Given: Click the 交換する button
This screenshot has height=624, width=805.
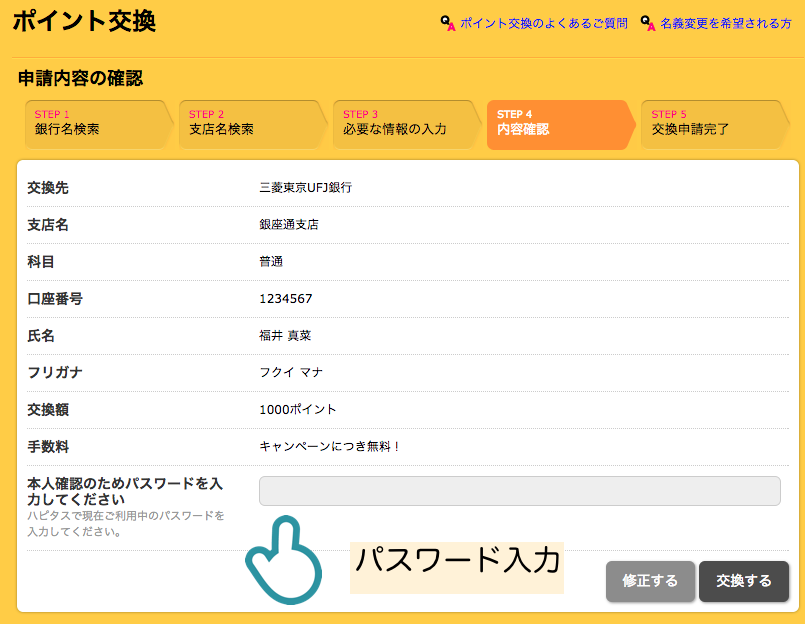Looking at the screenshot, I should pos(744,581).
